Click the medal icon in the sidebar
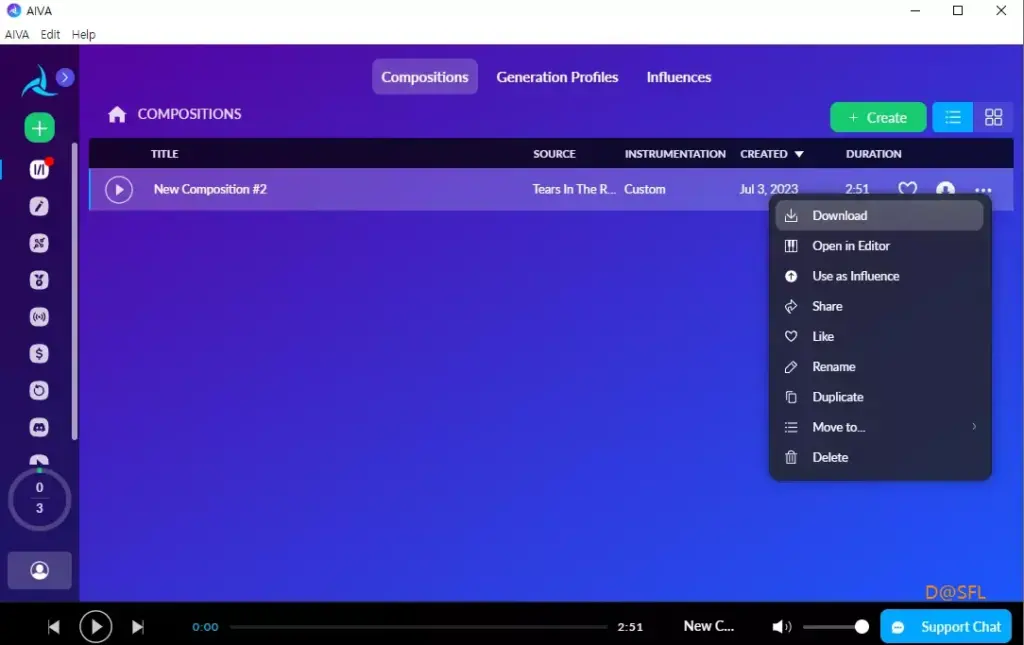Image resolution: width=1024 pixels, height=645 pixels. pos(39,280)
